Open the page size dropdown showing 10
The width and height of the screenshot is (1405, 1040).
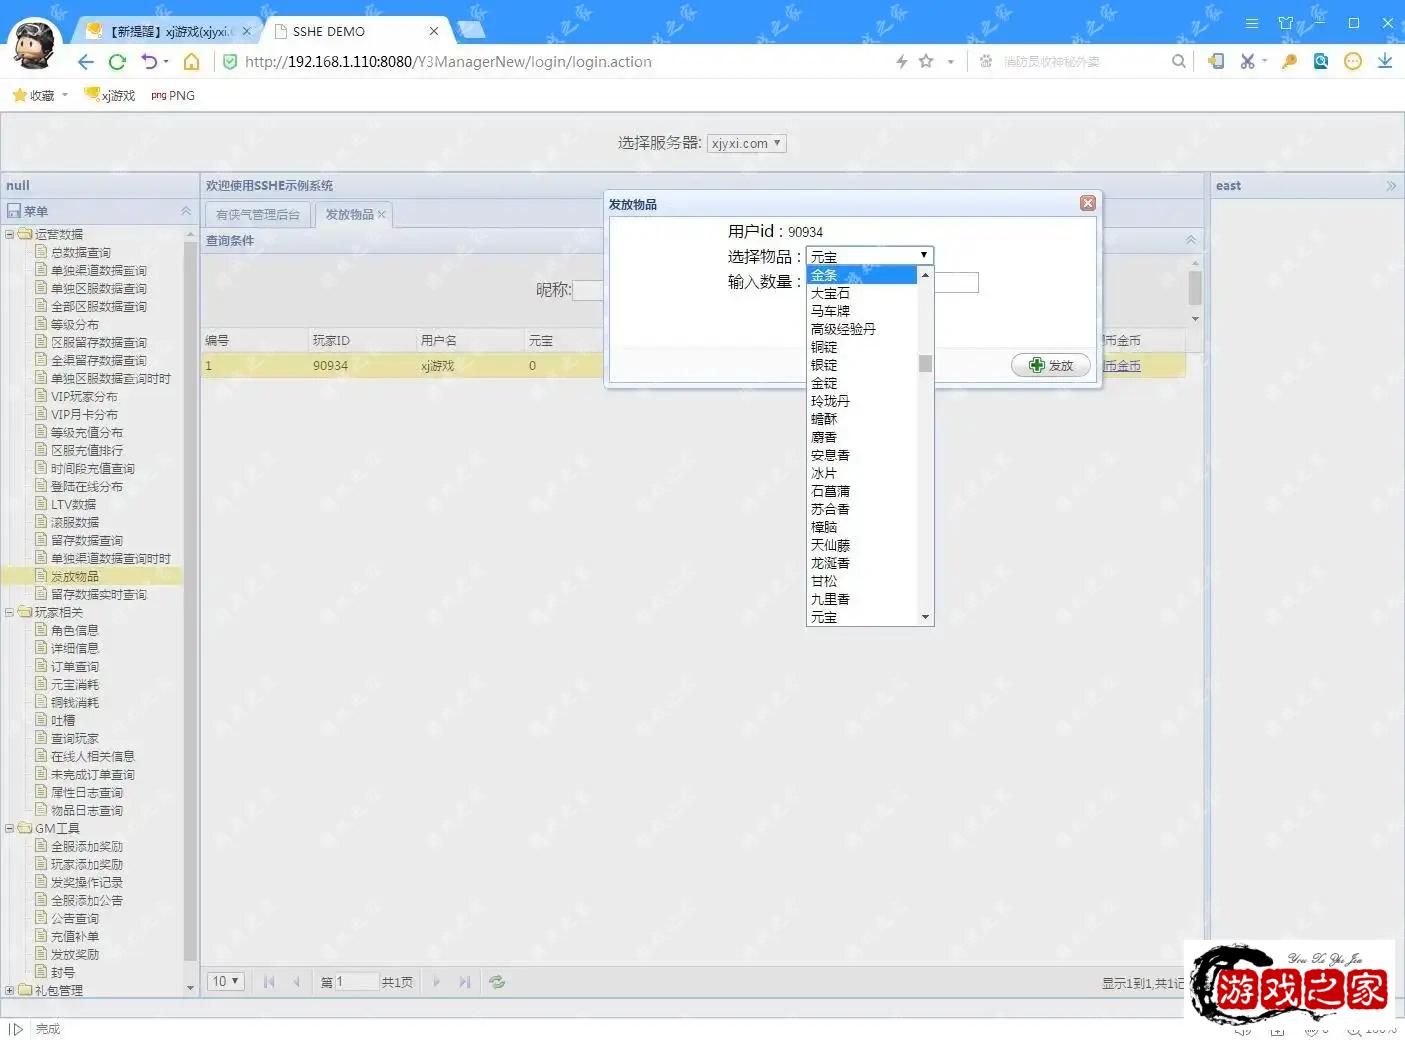(x=226, y=982)
